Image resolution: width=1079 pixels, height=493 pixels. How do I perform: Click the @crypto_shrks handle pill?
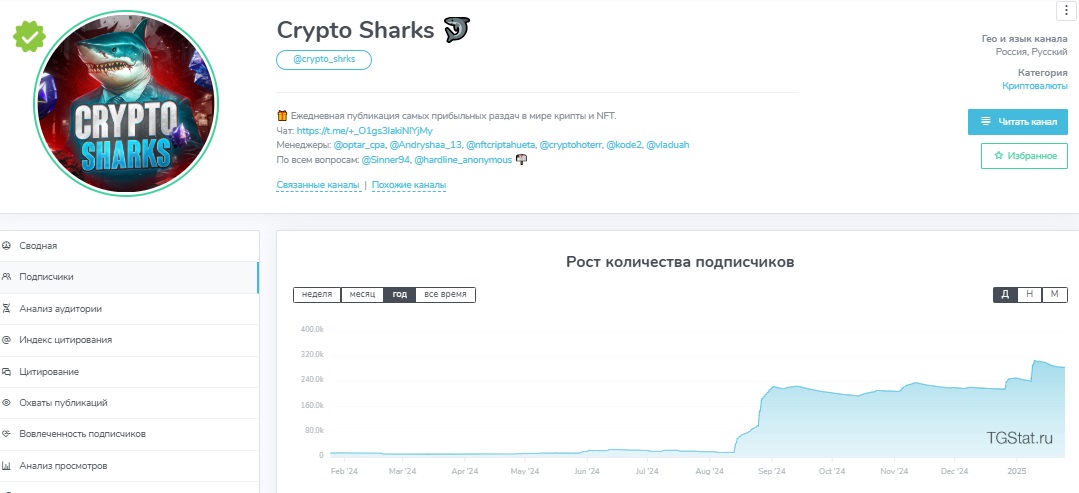coord(324,60)
